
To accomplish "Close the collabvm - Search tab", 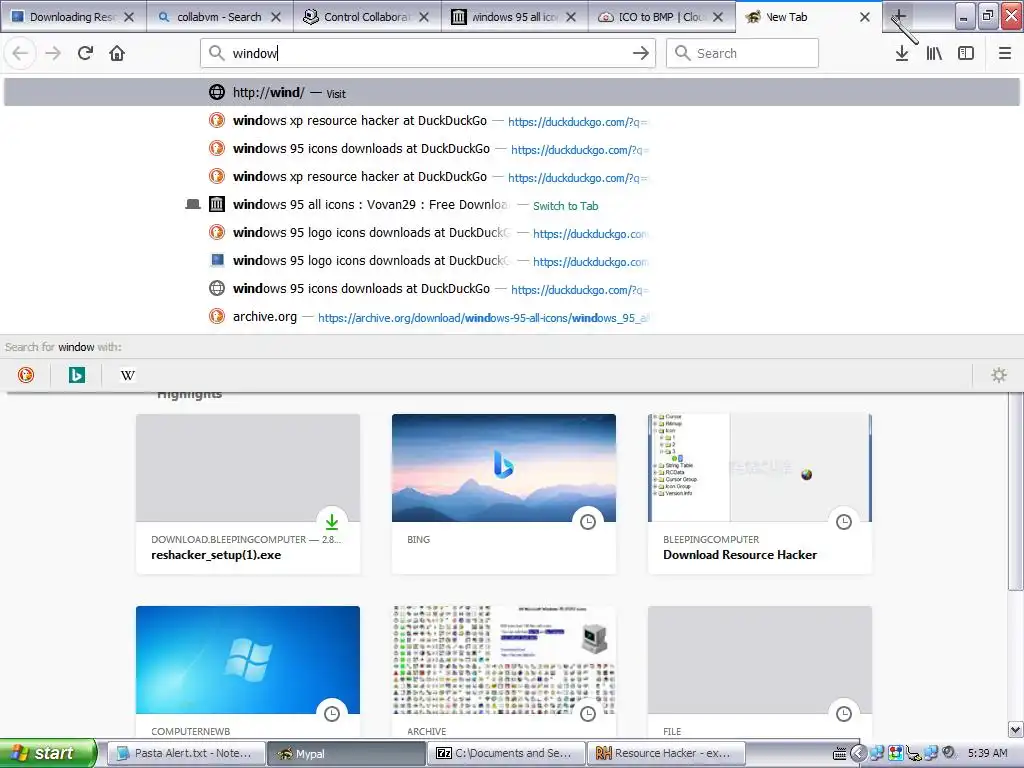I will (x=276, y=17).
